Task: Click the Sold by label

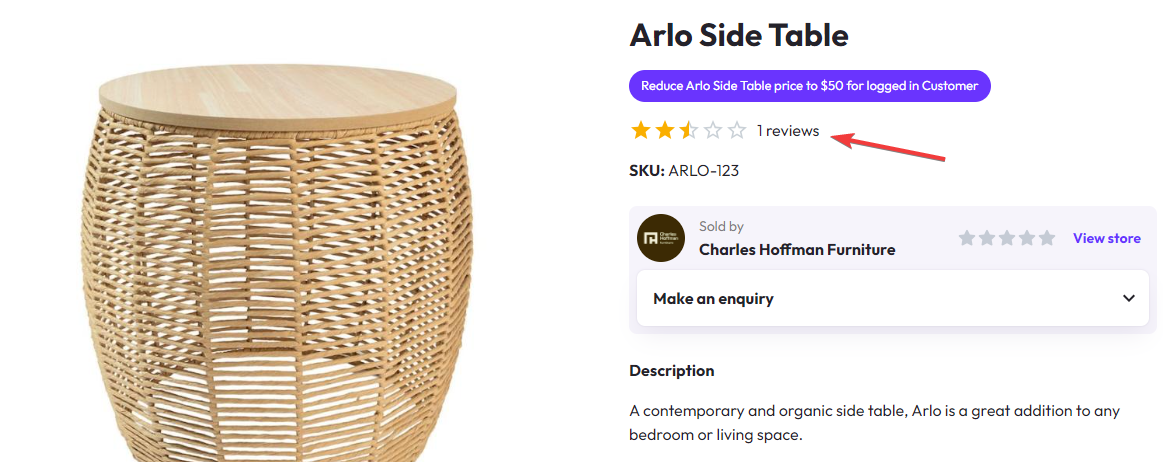Action: click(x=721, y=227)
